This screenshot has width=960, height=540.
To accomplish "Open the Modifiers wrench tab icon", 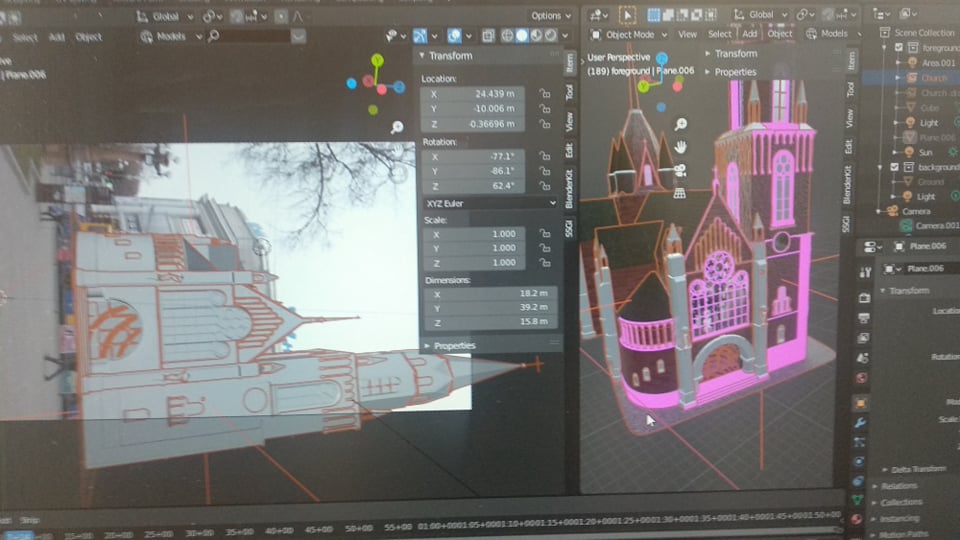I will tap(860, 422).
